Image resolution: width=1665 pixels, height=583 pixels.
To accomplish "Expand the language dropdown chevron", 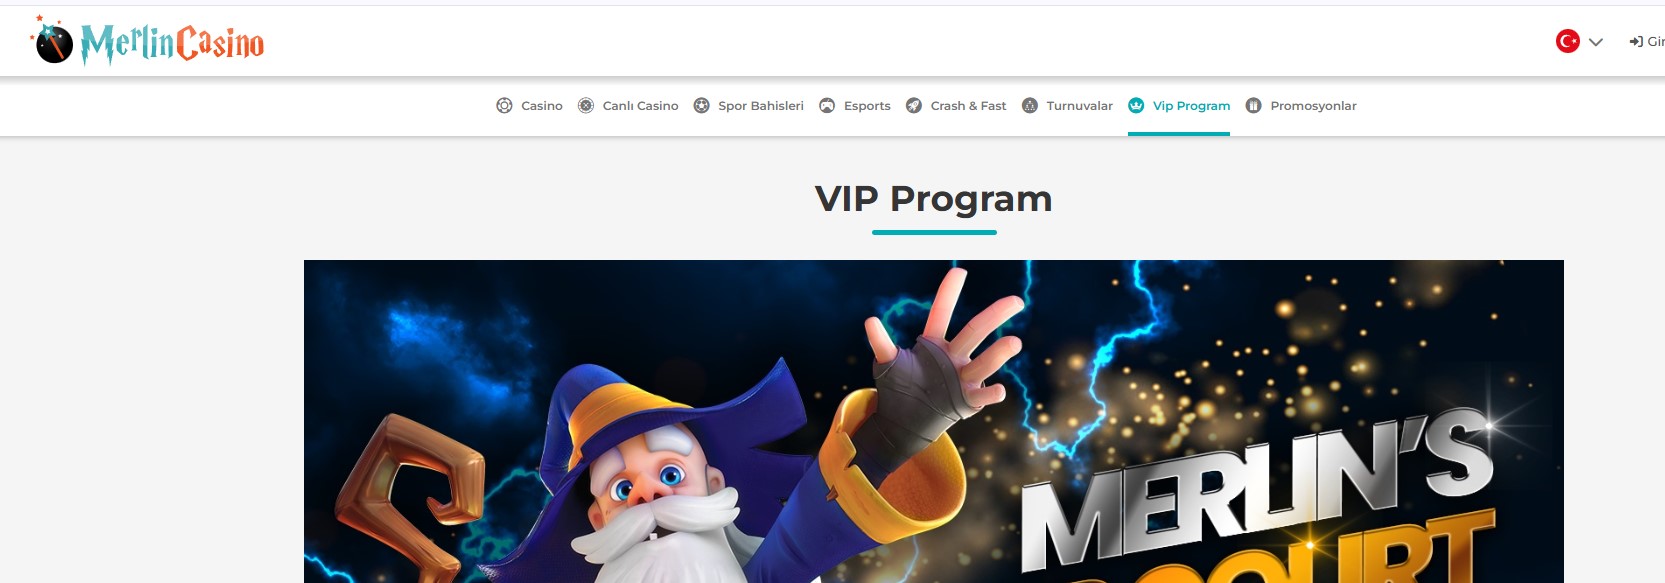I will point(1596,42).
